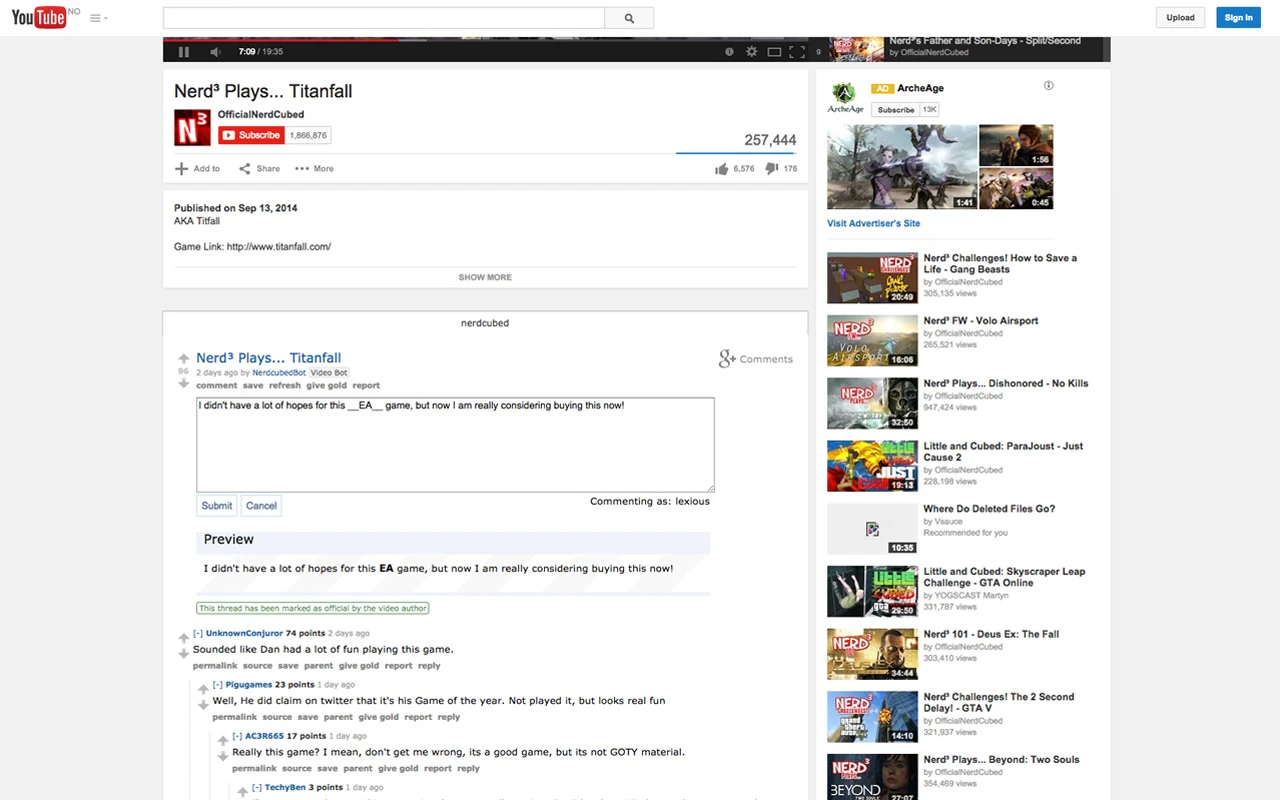
Task: Open permalink for Pigugames' comment
Action: tap(235, 717)
